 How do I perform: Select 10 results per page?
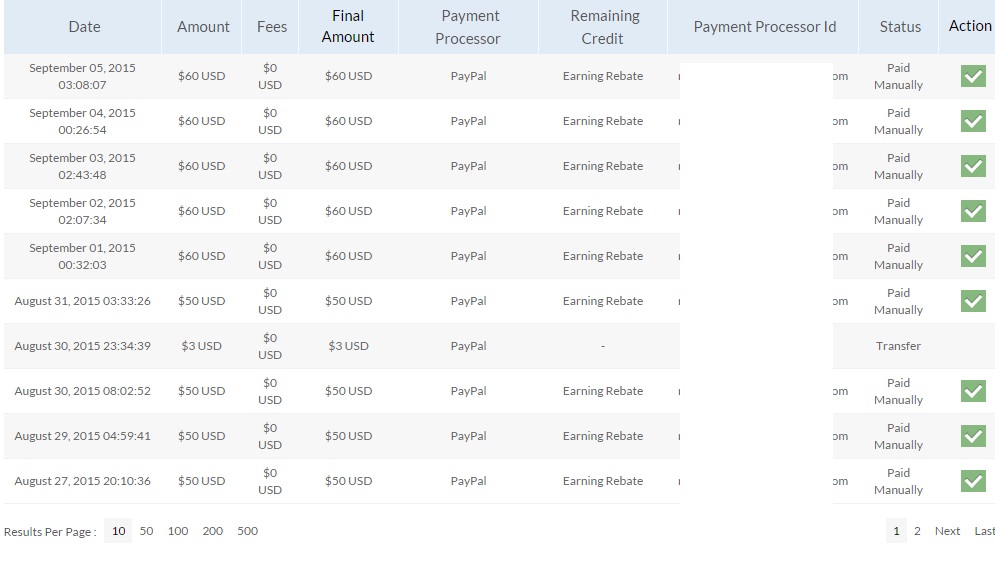pyautogui.click(x=118, y=531)
